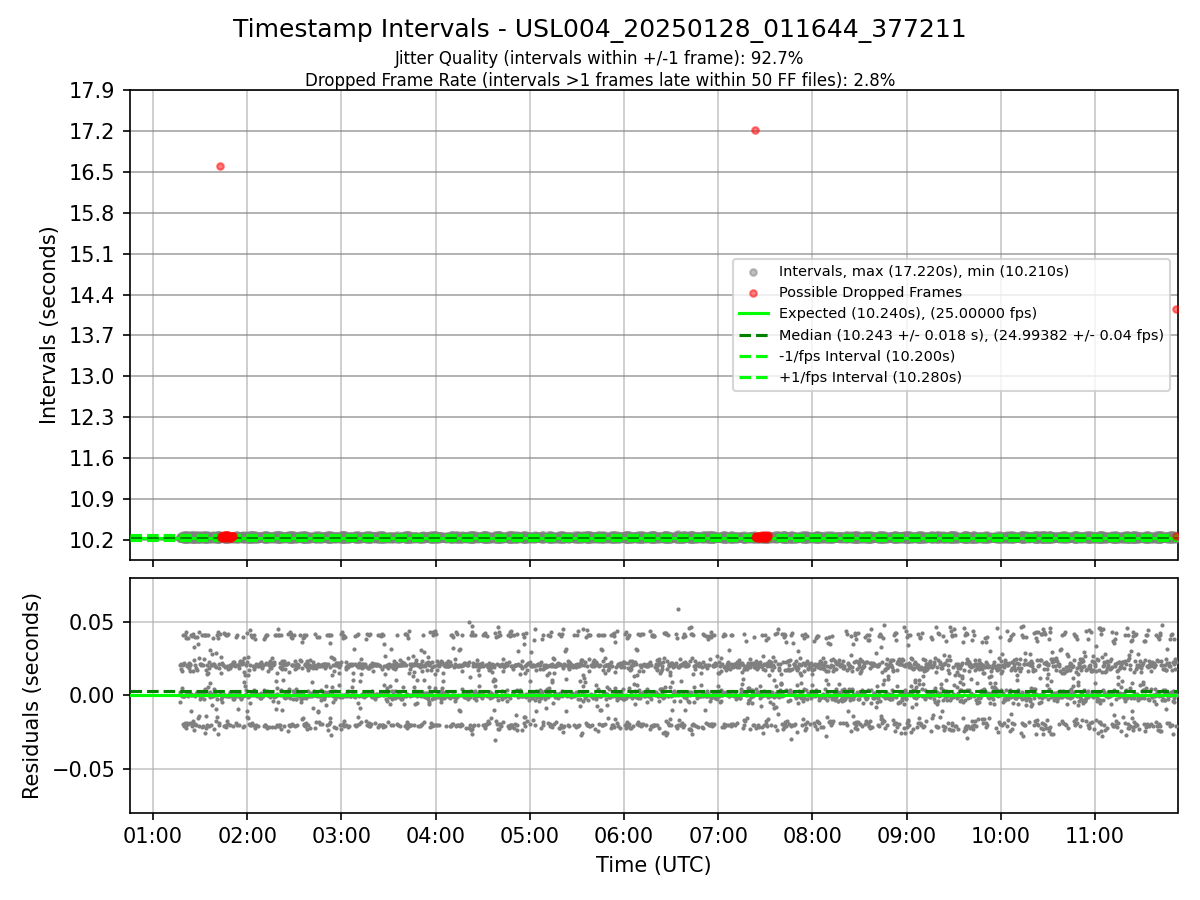Image resolution: width=1200 pixels, height=900 pixels.
Task: Click the '07:00' time tick label
Action: (718, 835)
